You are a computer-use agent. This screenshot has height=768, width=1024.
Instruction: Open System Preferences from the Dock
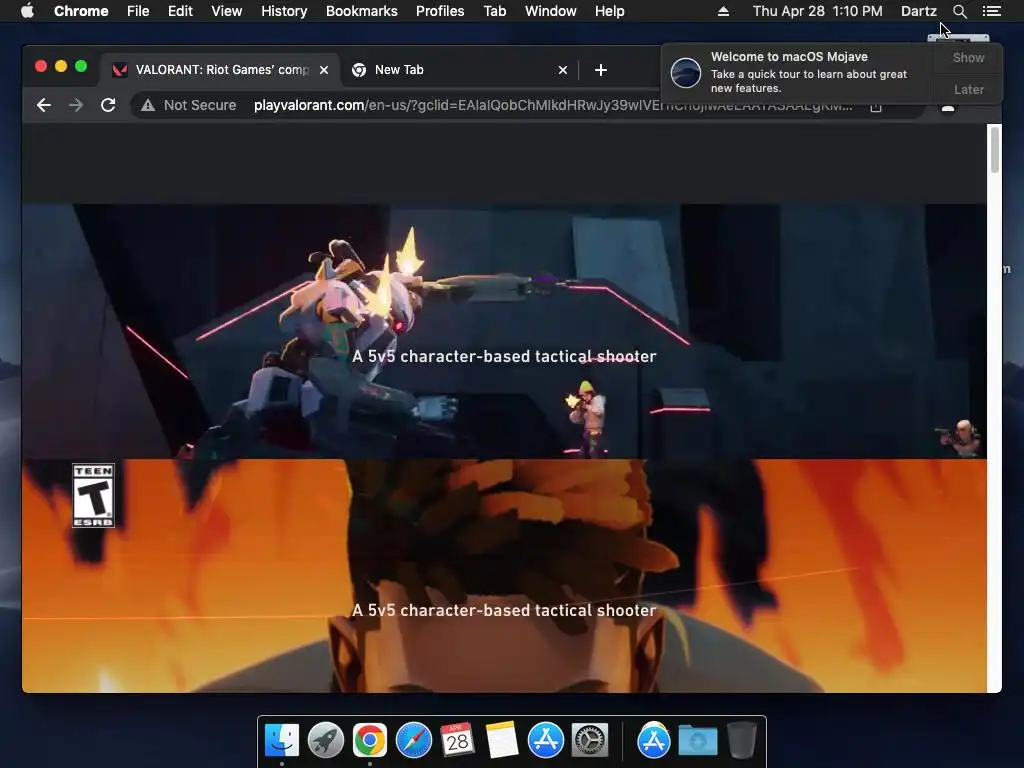590,740
